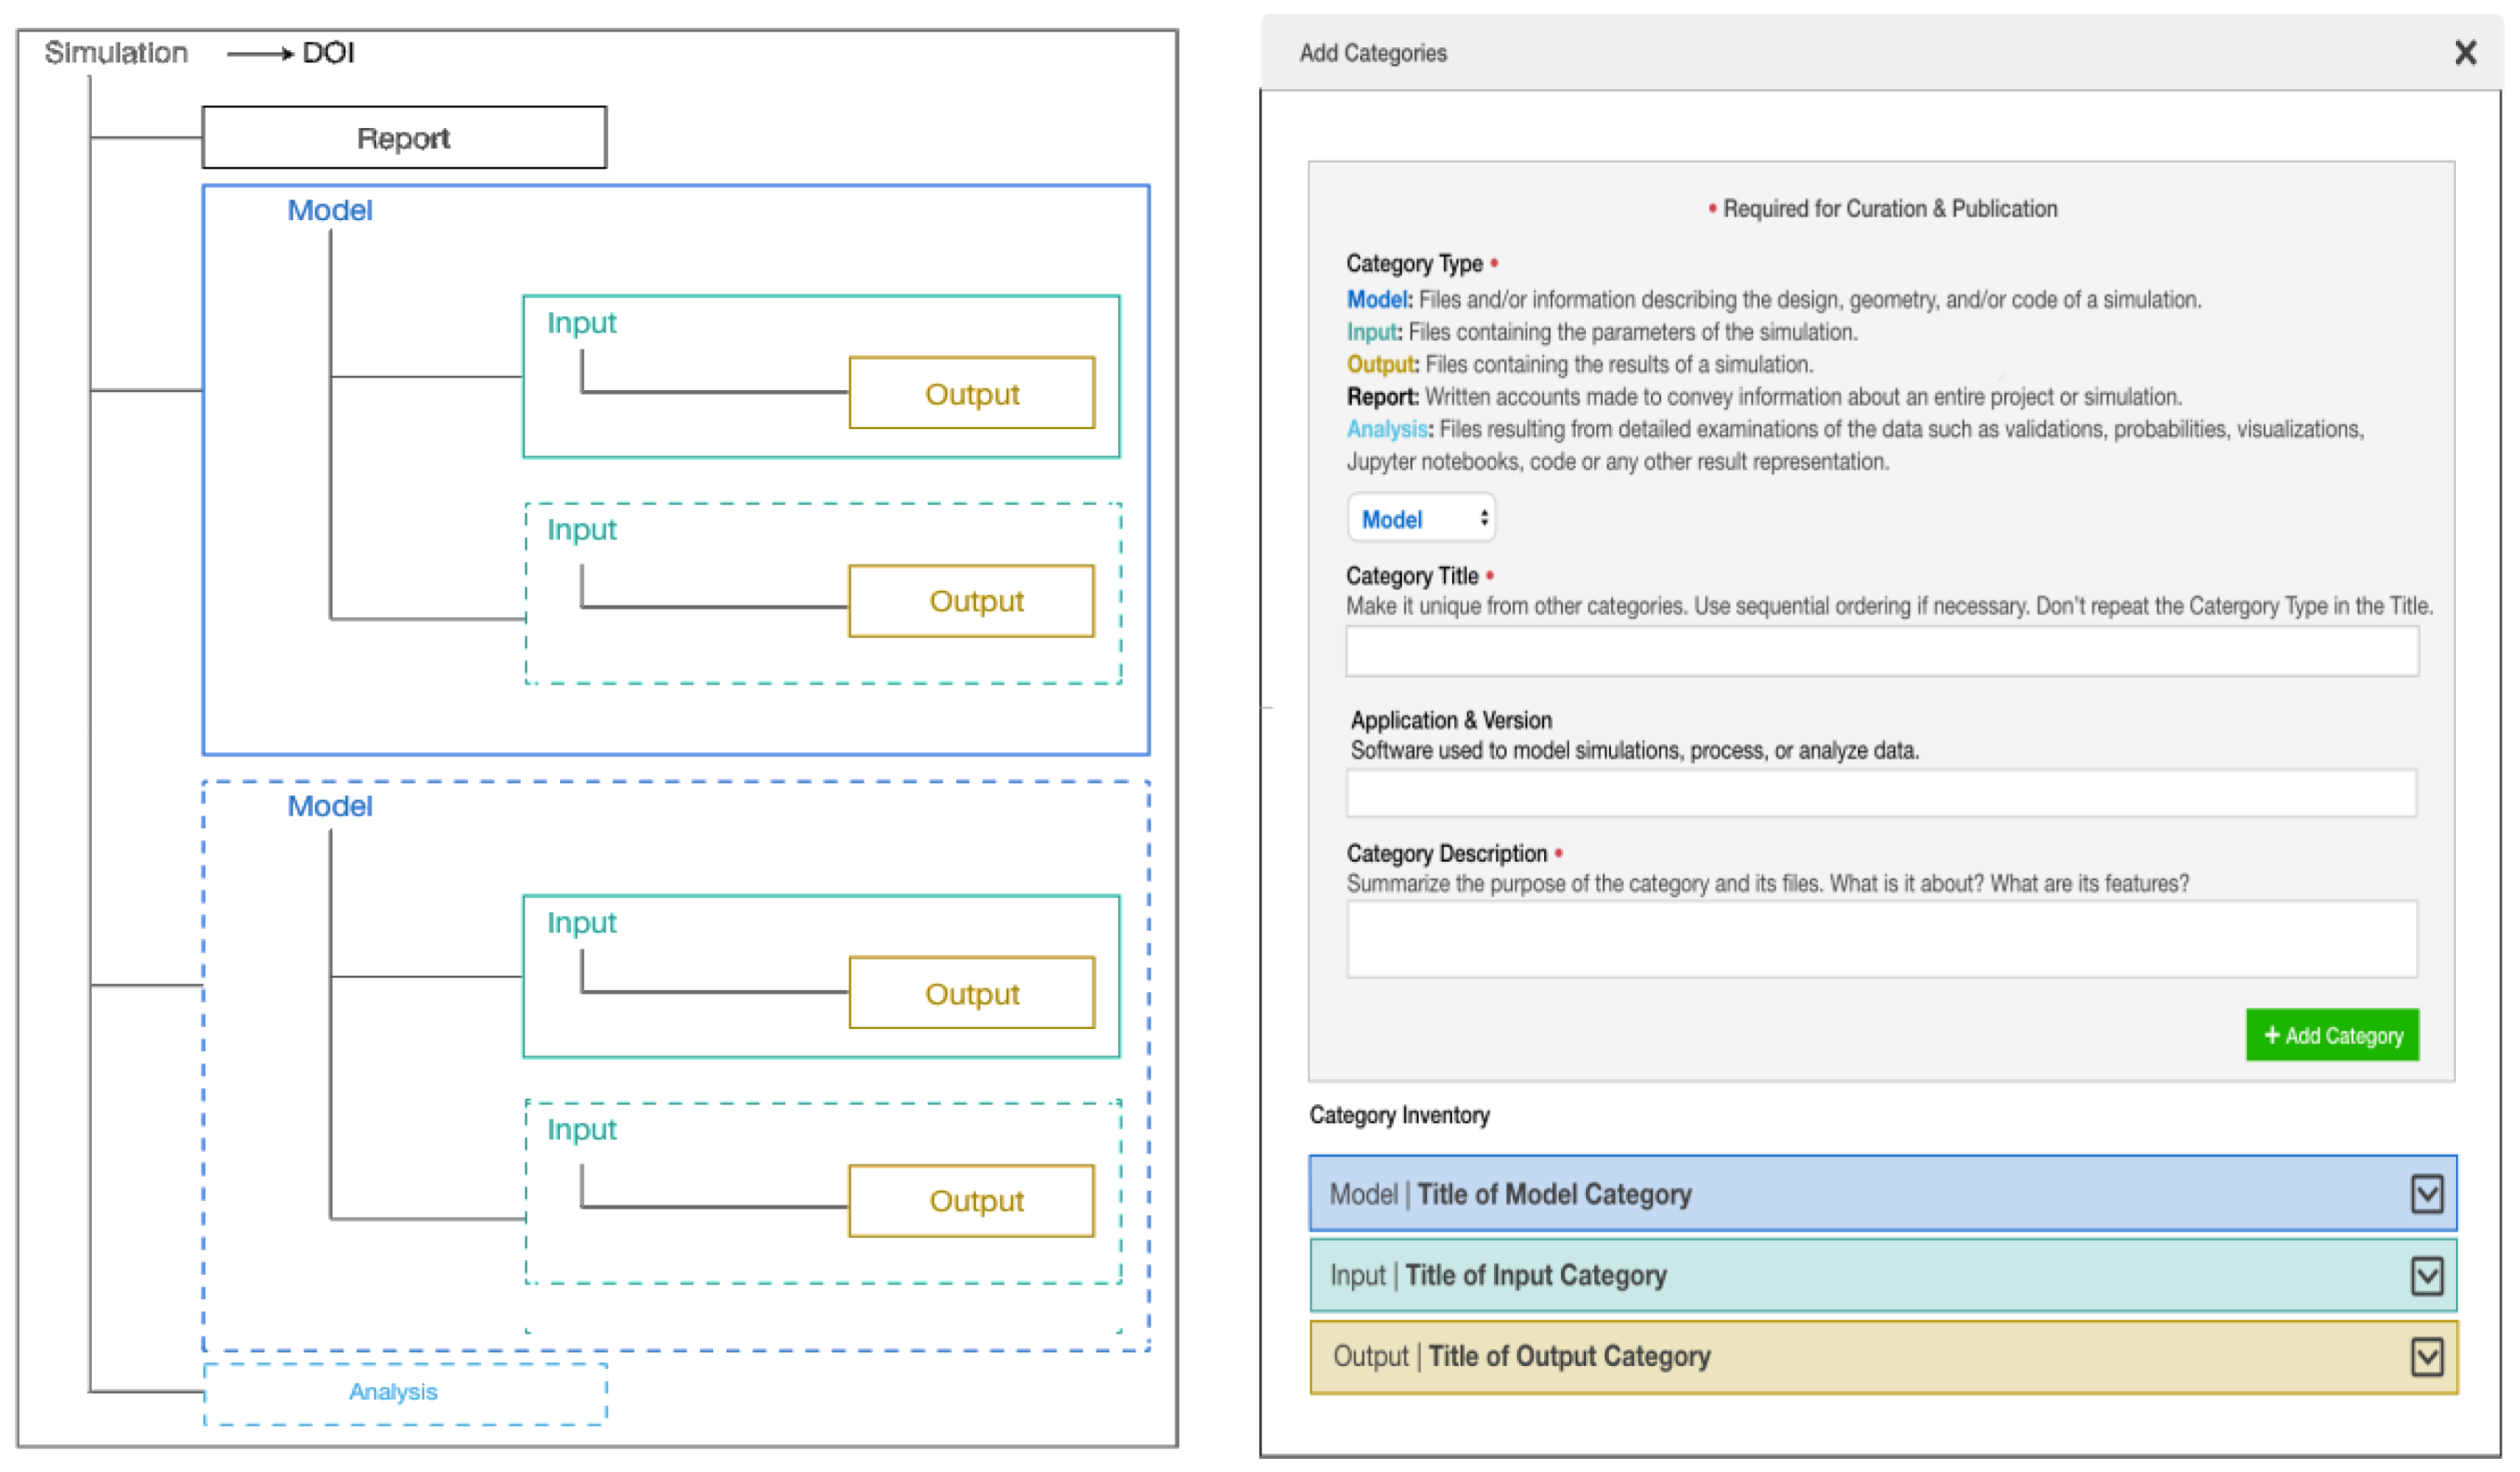Click the Category Title input field

coord(1881,651)
